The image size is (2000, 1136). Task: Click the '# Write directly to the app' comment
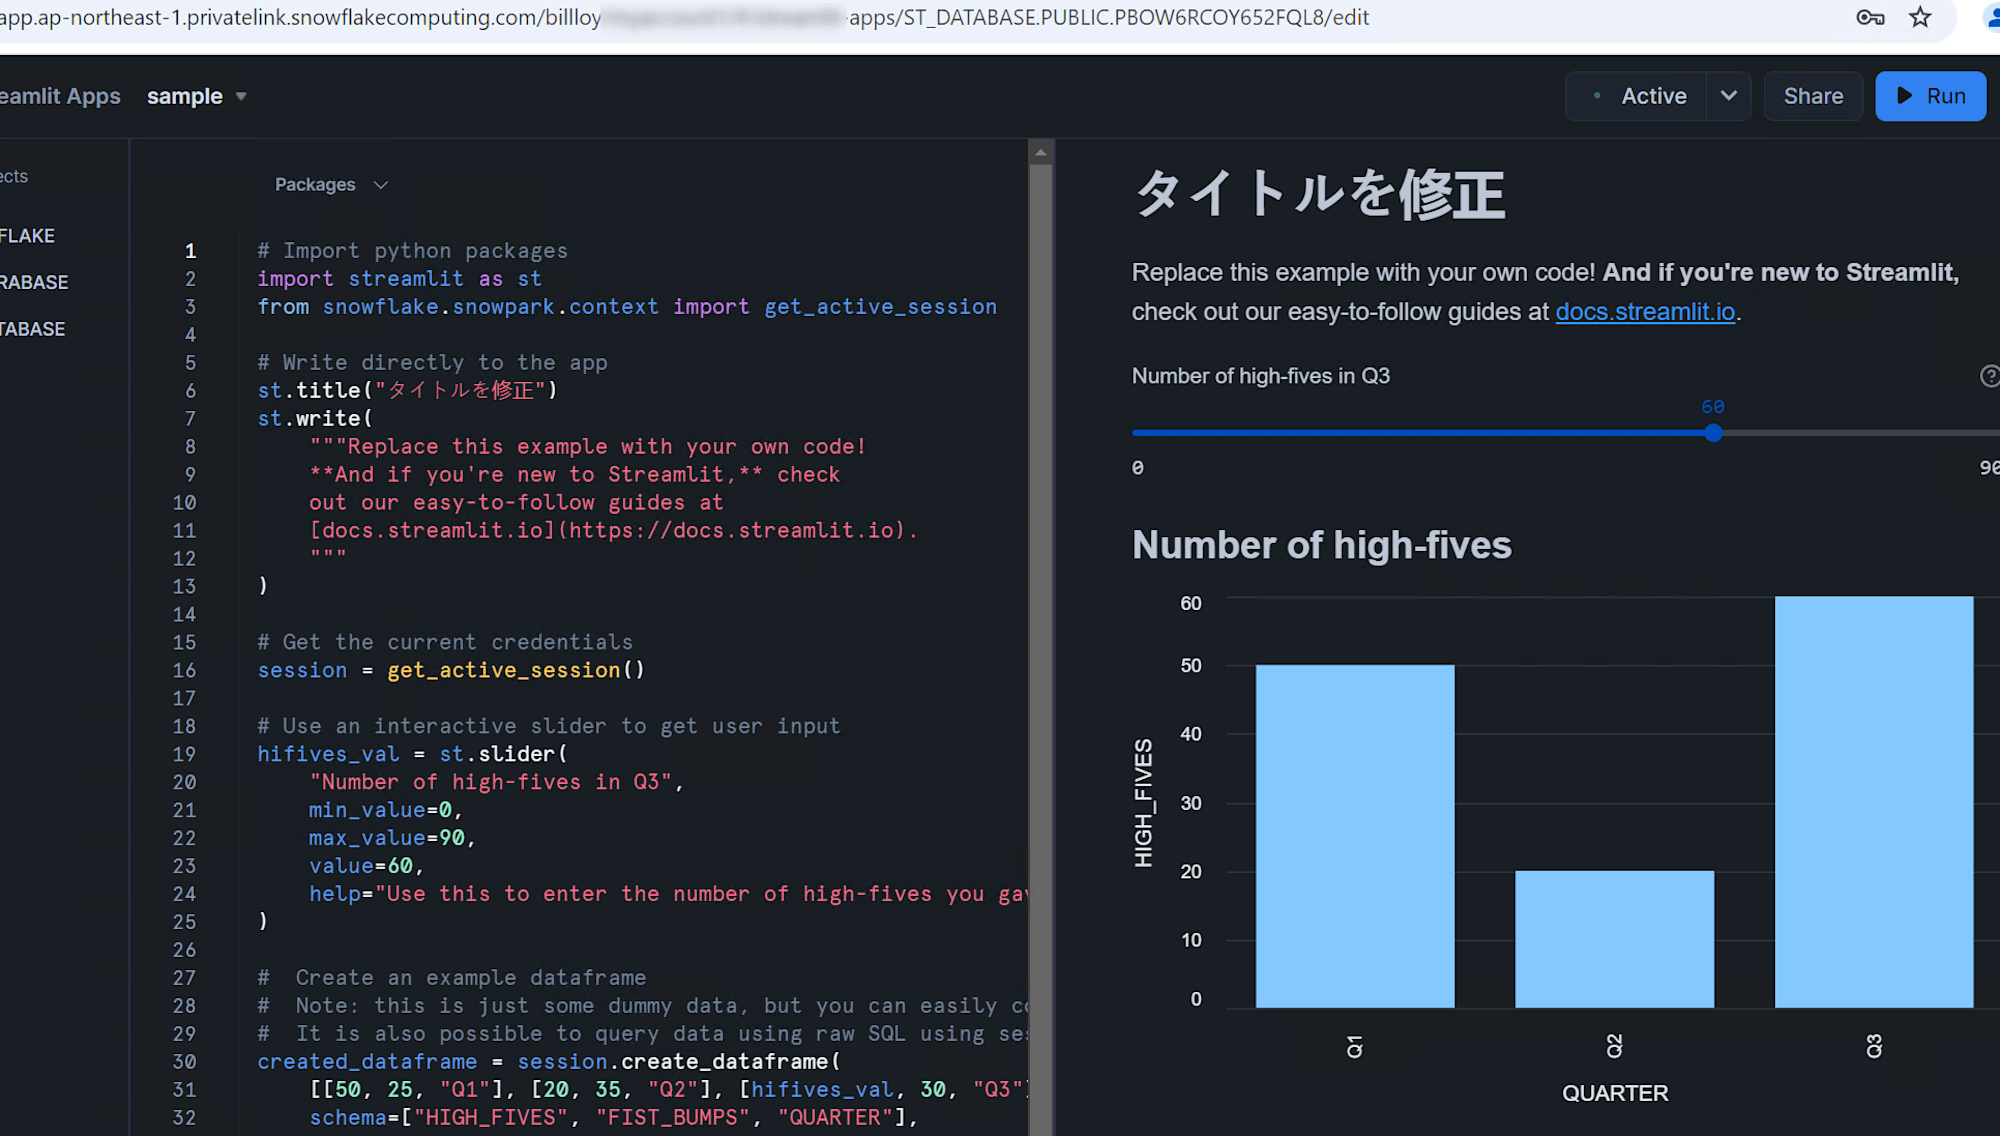click(432, 363)
